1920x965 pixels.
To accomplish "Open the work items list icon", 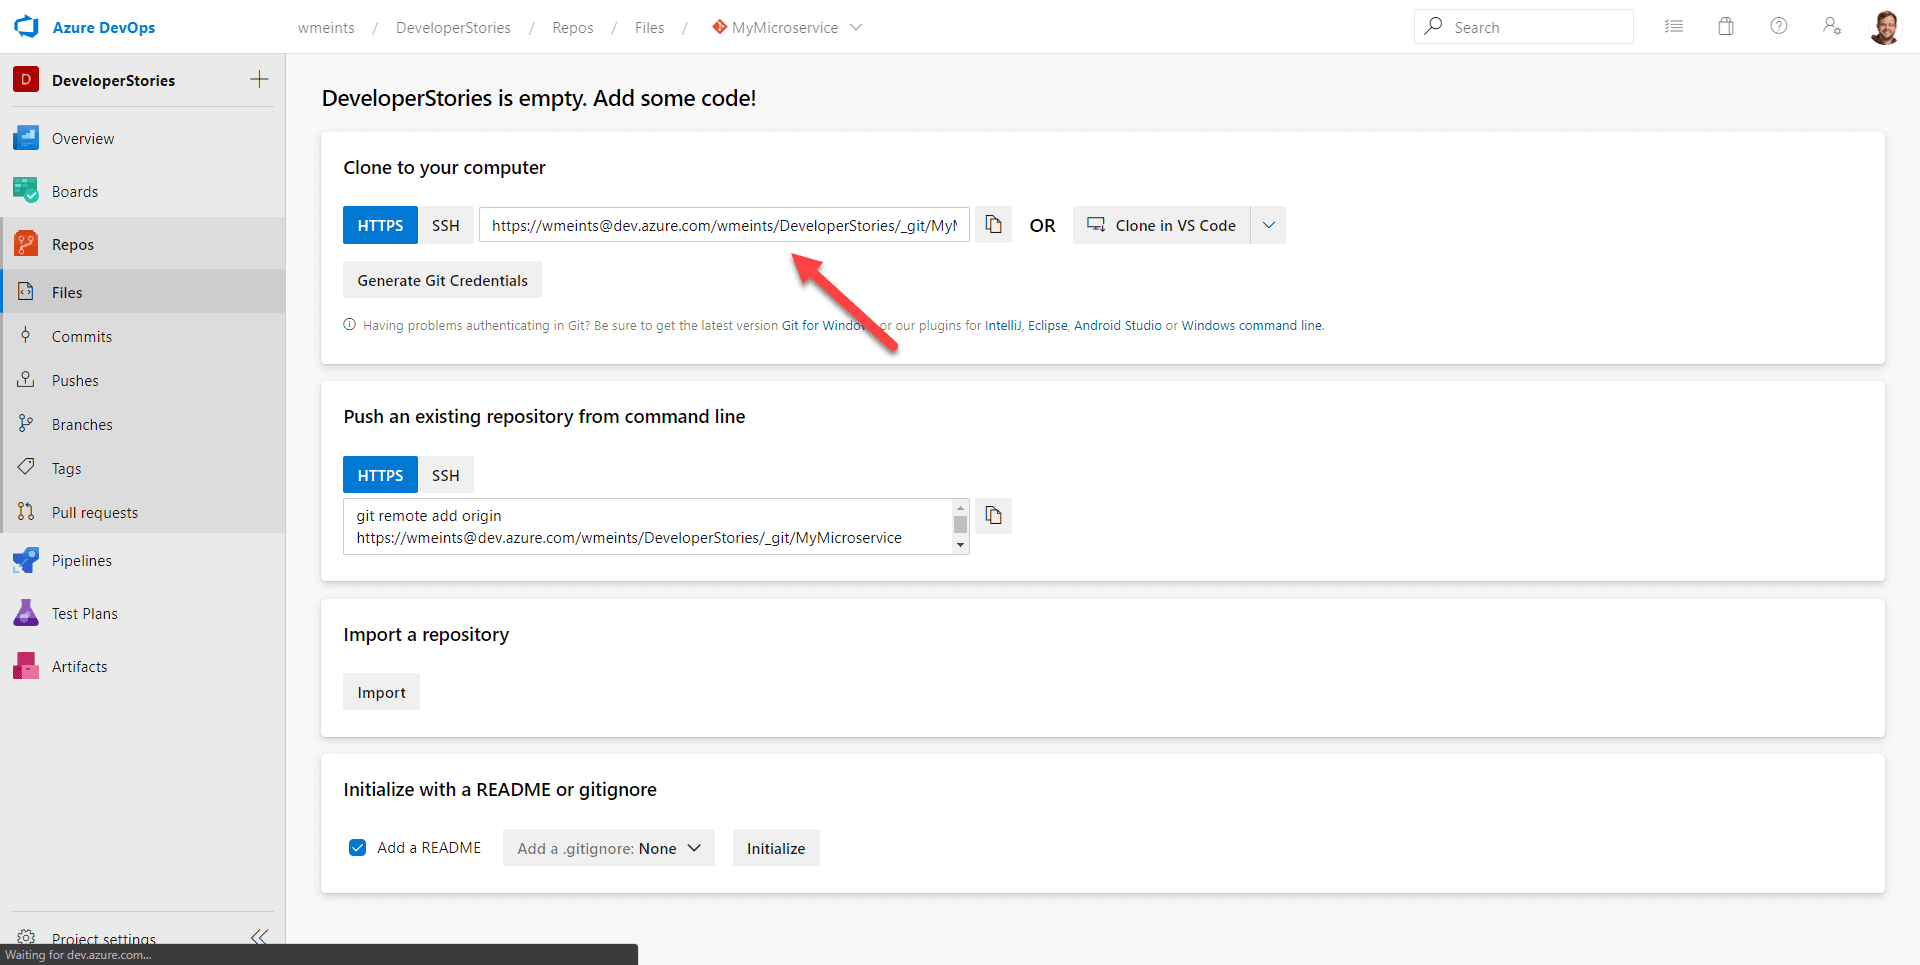I will click(x=1674, y=27).
